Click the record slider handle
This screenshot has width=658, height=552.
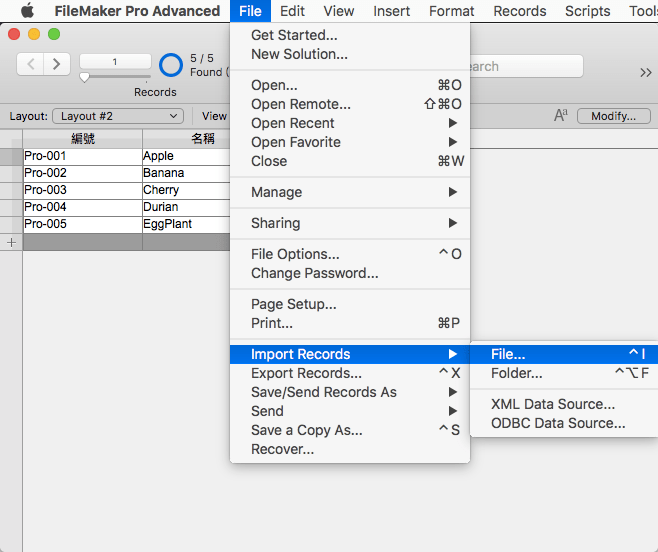(x=84, y=77)
